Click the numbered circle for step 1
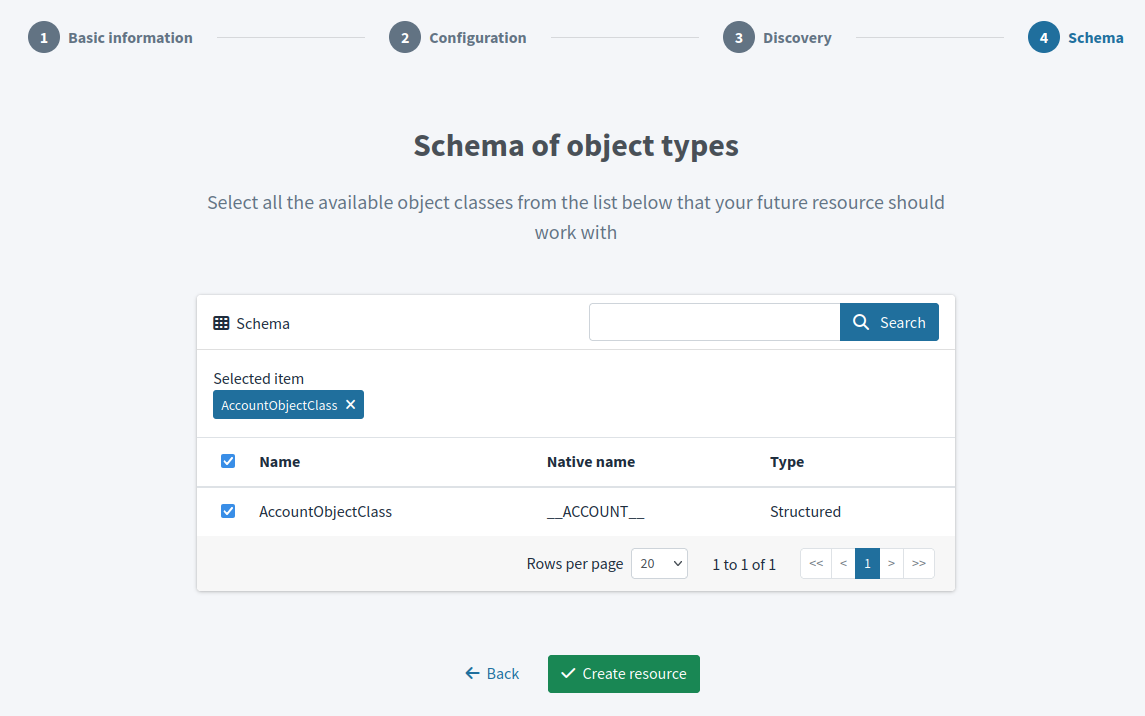Viewport: 1145px width, 716px height. [x=43, y=37]
